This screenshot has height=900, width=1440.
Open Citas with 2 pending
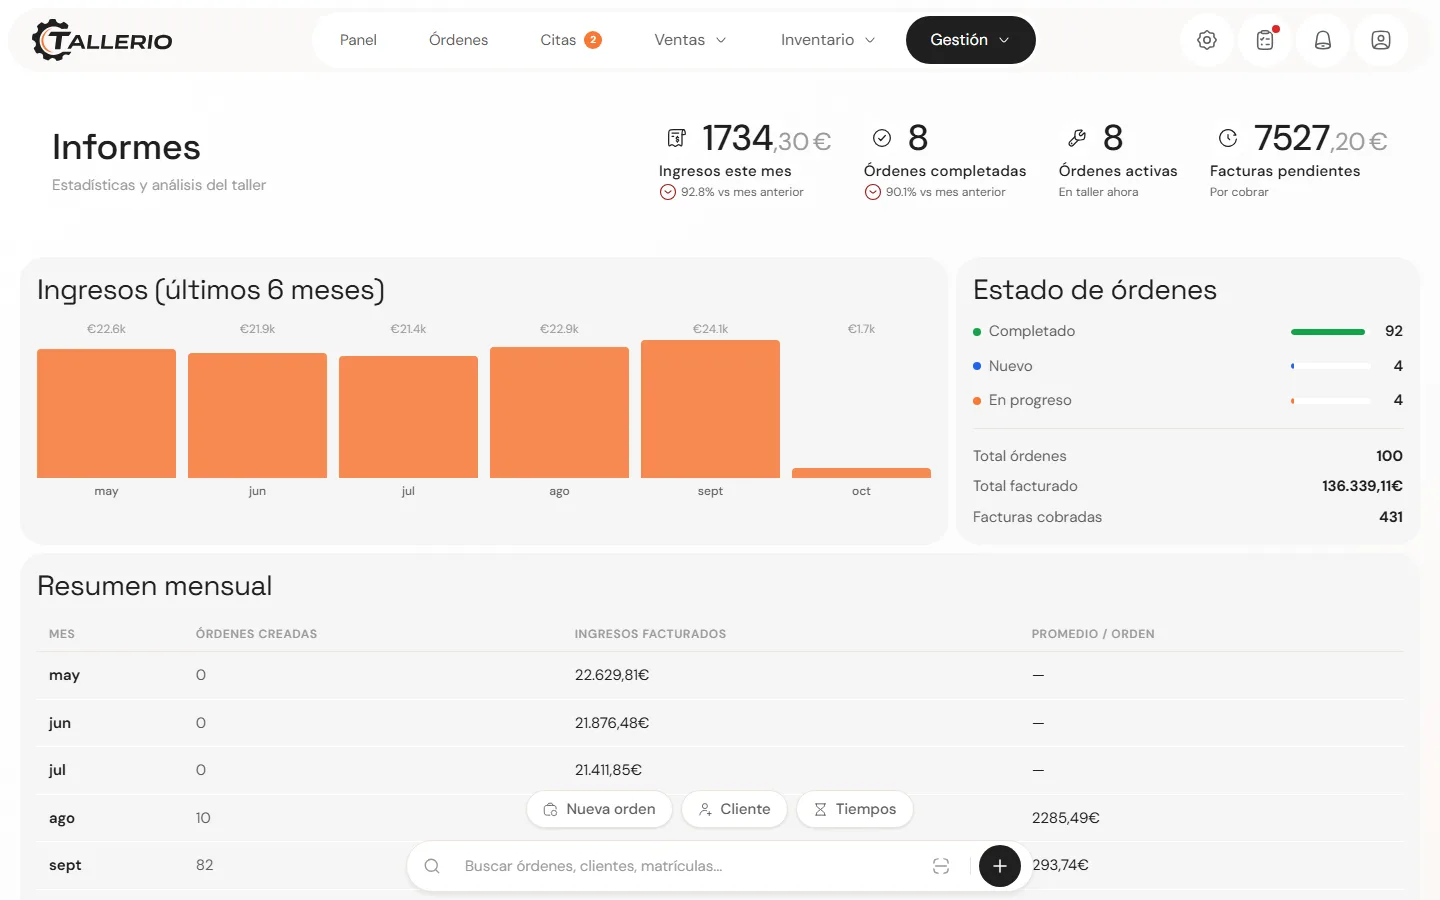[571, 40]
